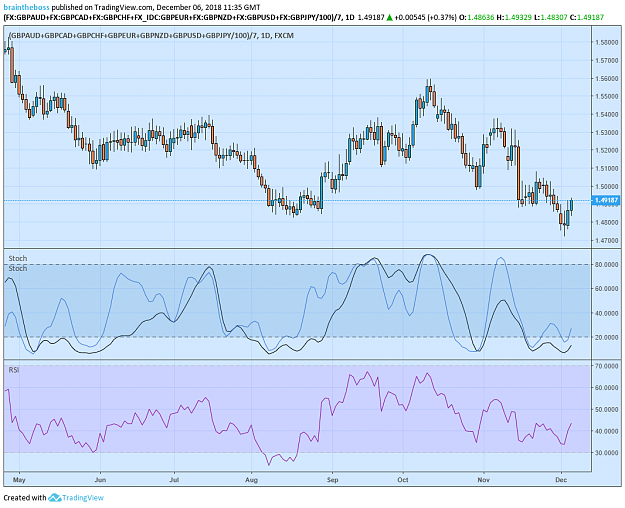Screen dimensions: 625x508
Task: Click the header change value +0.00545 (+0.37%)
Action: [x=426, y=18]
